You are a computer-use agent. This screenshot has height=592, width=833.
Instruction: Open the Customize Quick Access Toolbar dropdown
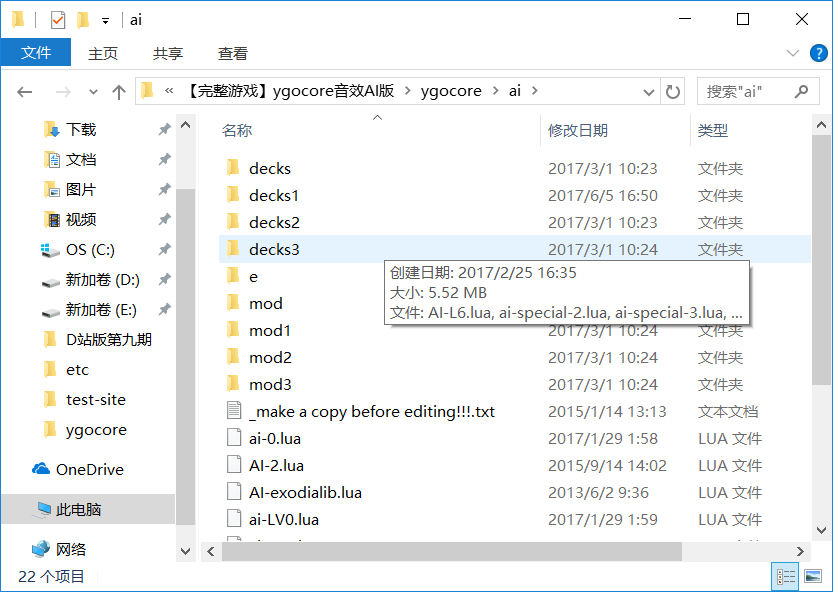point(106,21)
